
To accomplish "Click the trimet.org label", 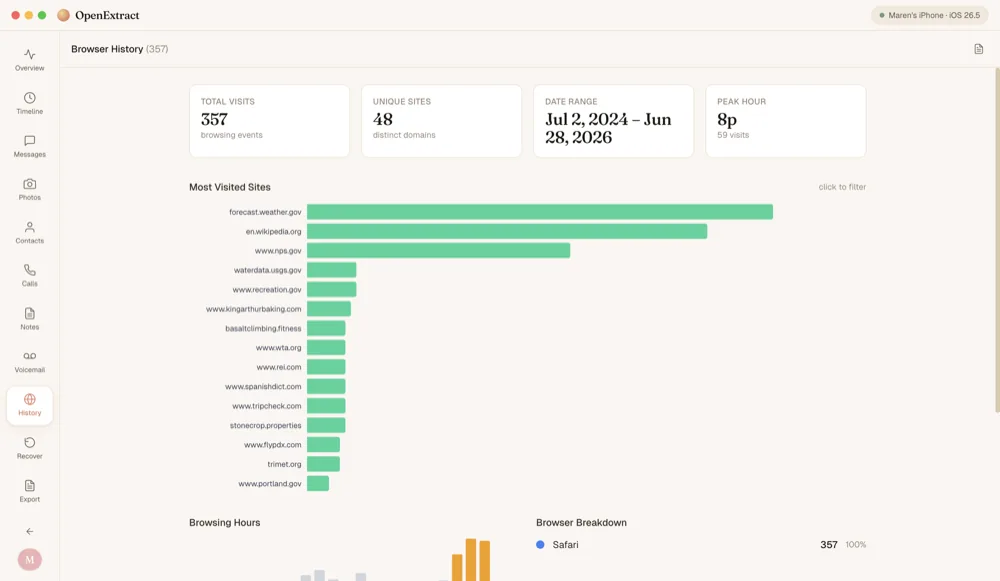I will (284, 464).
